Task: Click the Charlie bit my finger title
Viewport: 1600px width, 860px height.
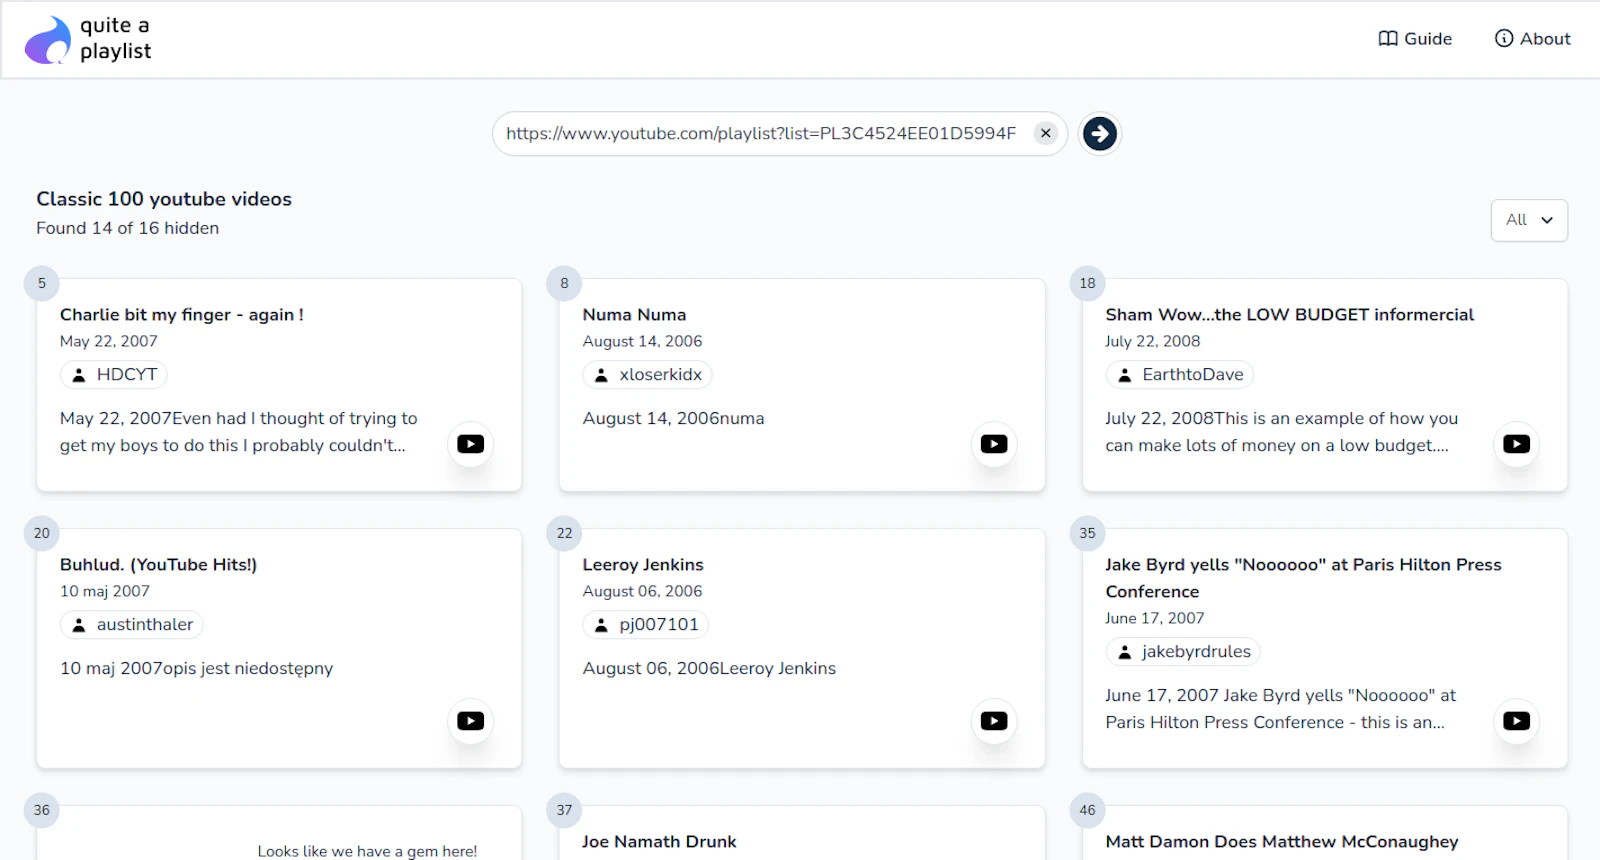Action: tap(182, 315)
